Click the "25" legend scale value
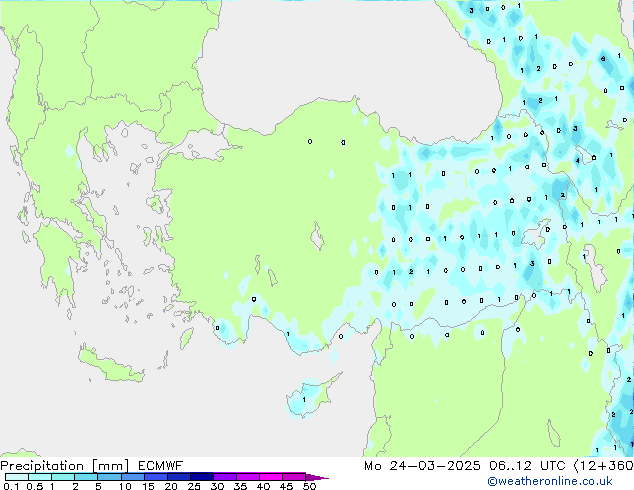This screenshot has width=634, height=490. coord(194,486)
